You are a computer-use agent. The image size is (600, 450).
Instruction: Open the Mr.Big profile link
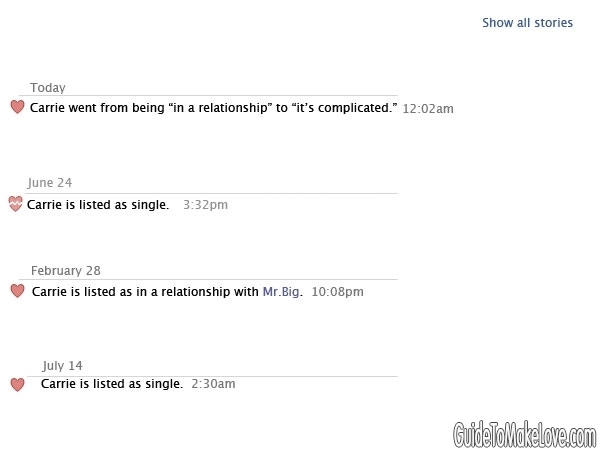tap(281, 292)
